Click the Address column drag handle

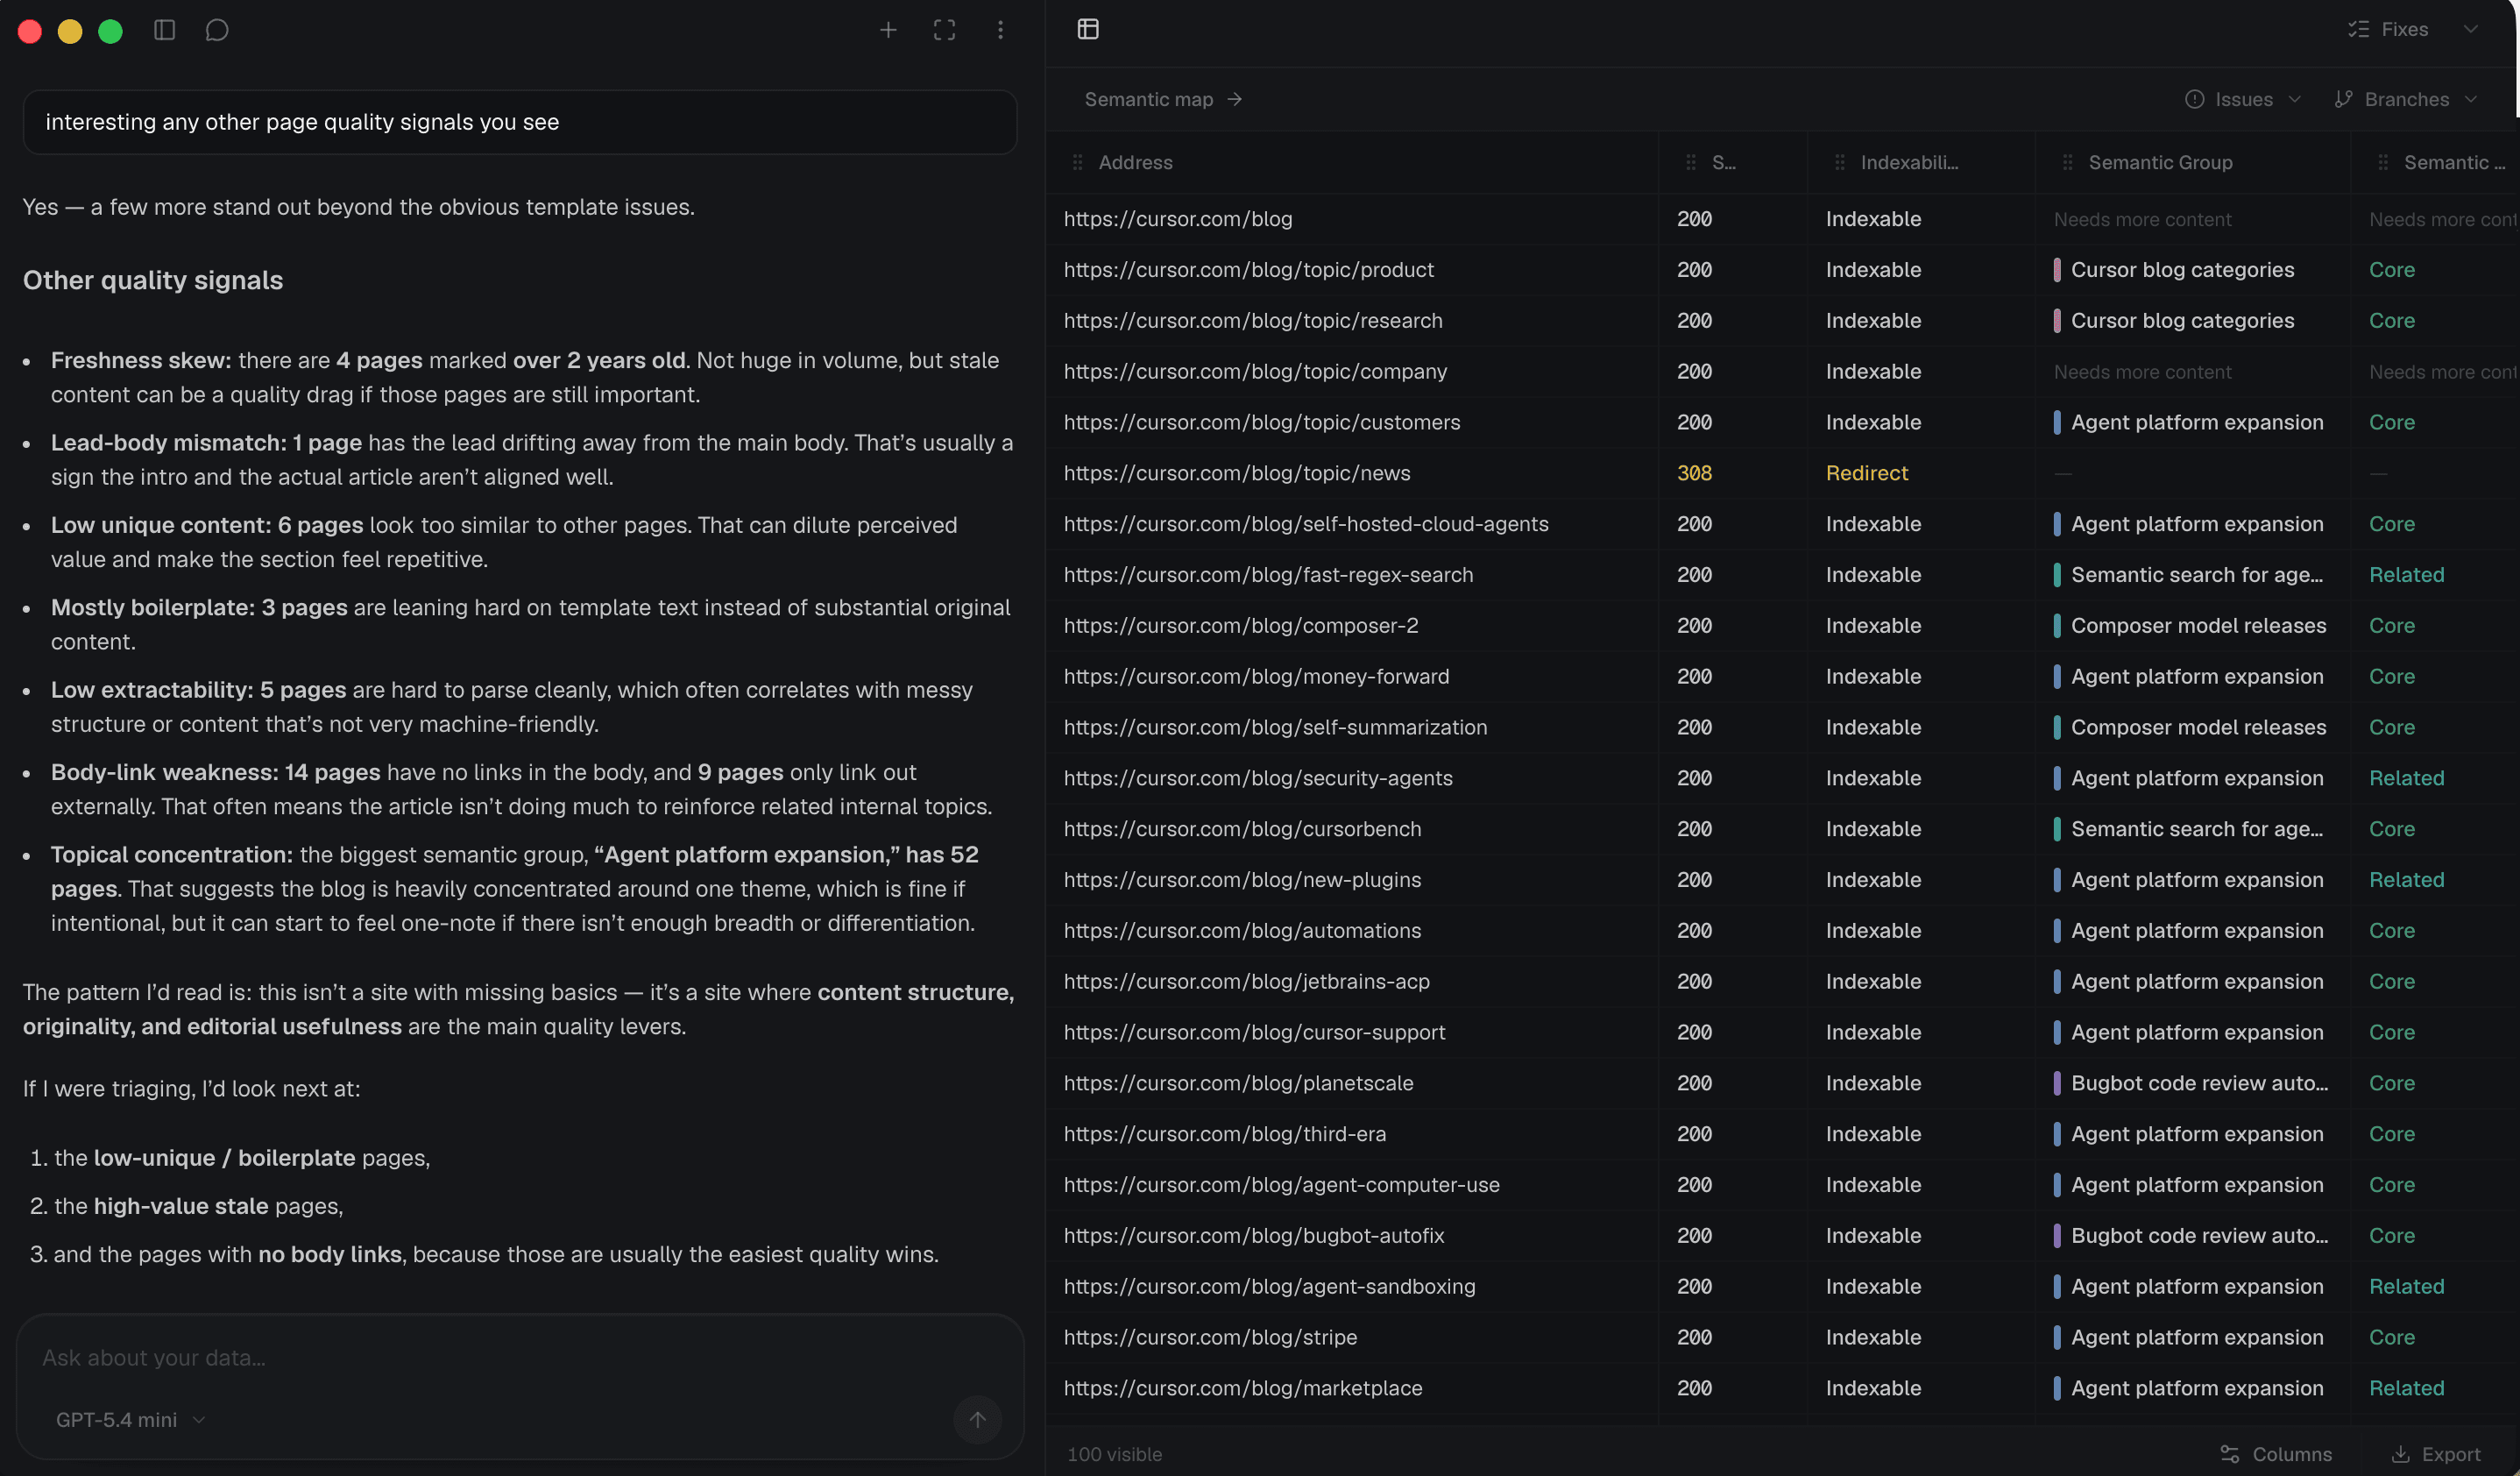point(1077,162)
